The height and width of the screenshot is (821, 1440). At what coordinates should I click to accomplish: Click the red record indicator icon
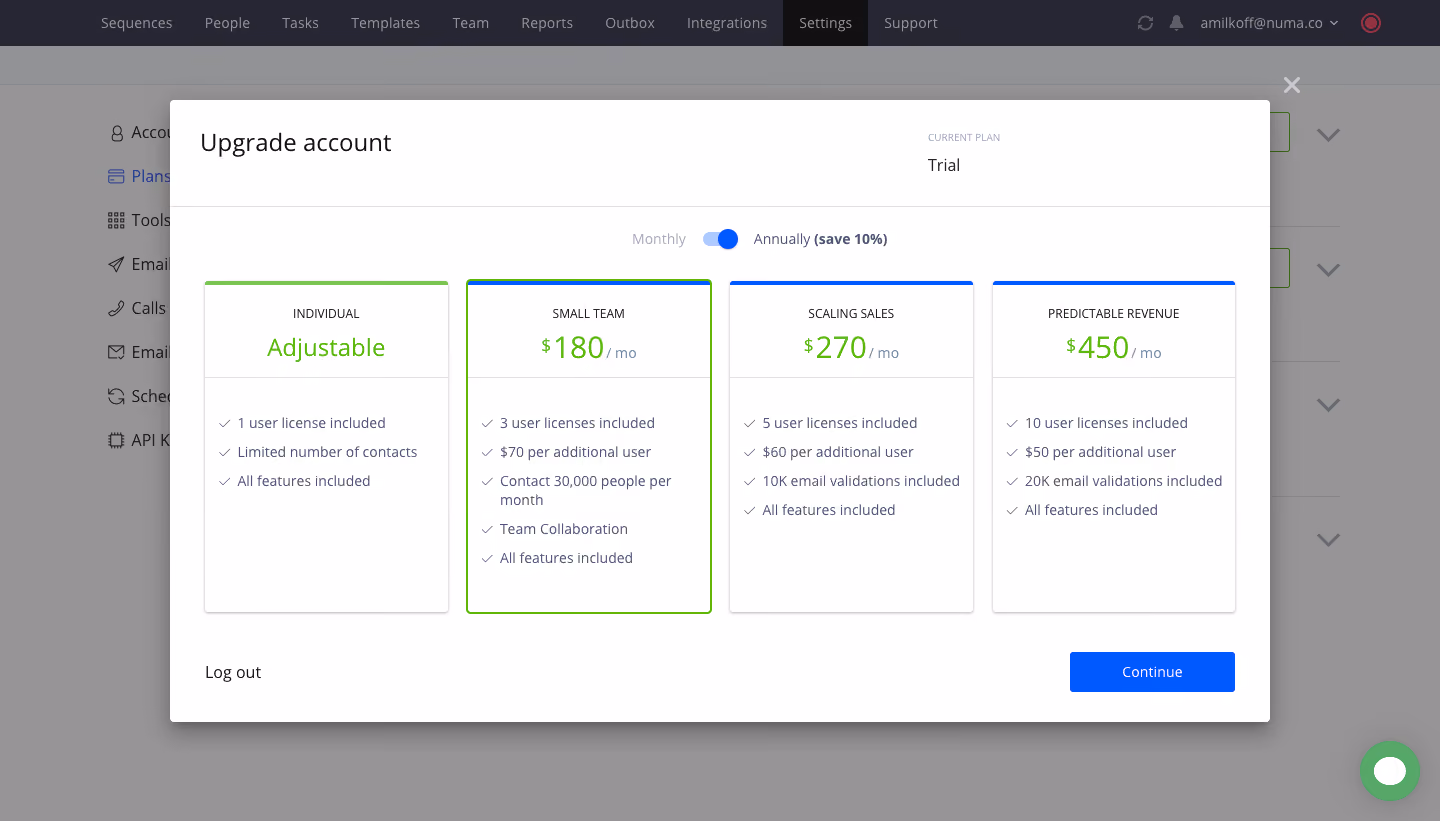tap(1371, 23)
